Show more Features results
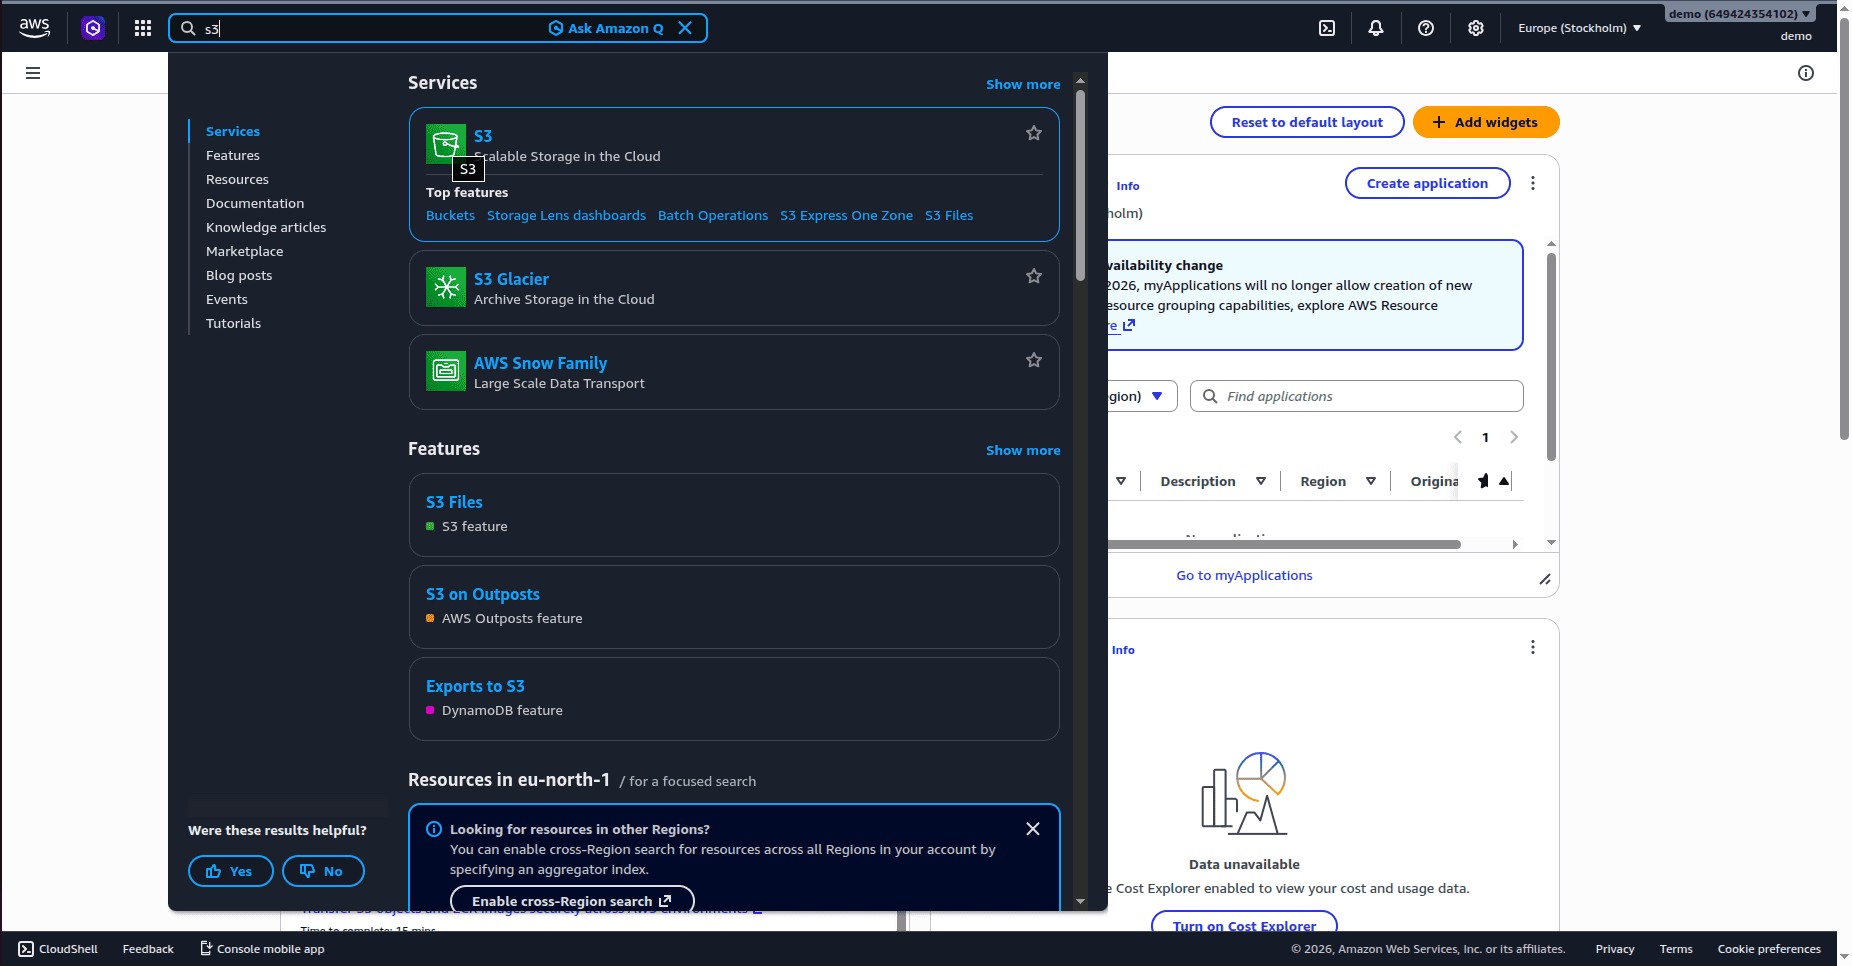 coord(1023,450)
